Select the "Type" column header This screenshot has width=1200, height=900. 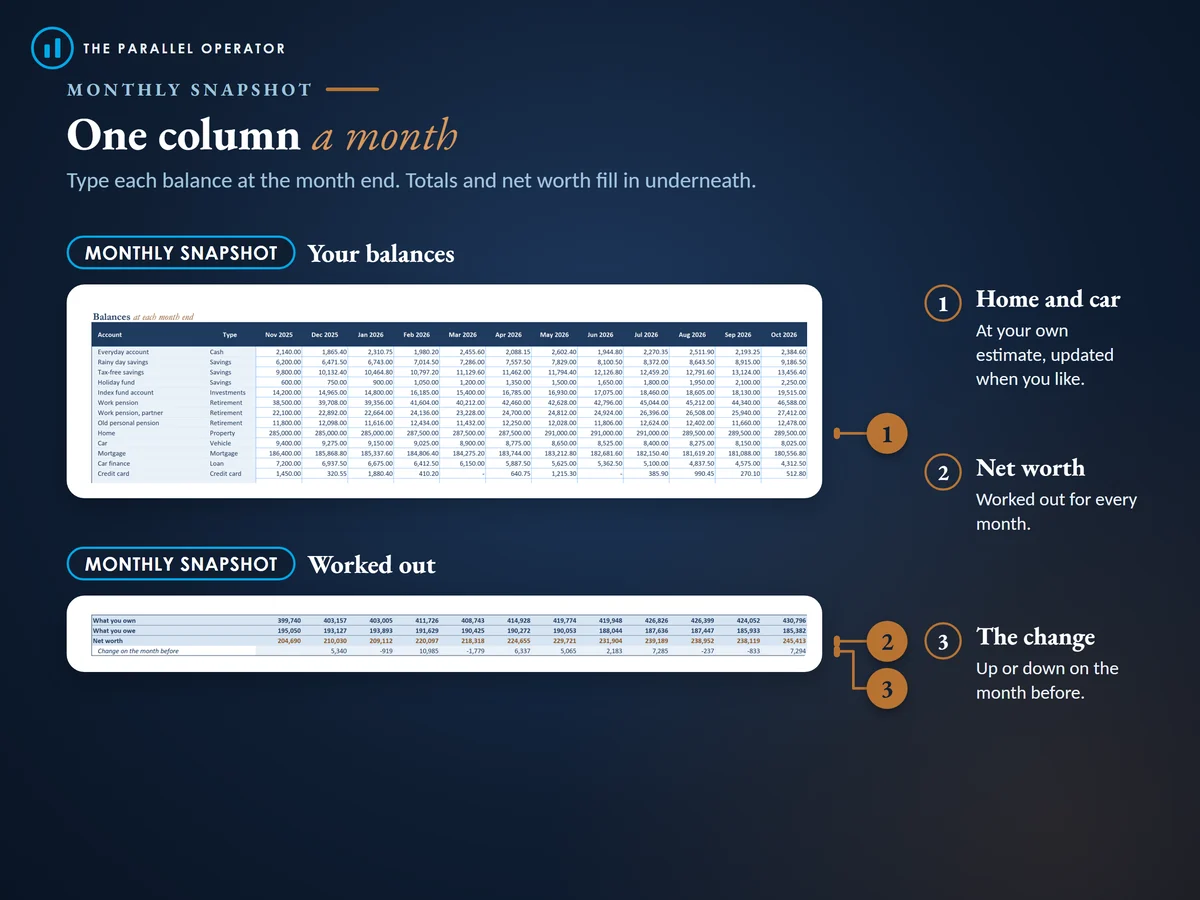point(230,335)
